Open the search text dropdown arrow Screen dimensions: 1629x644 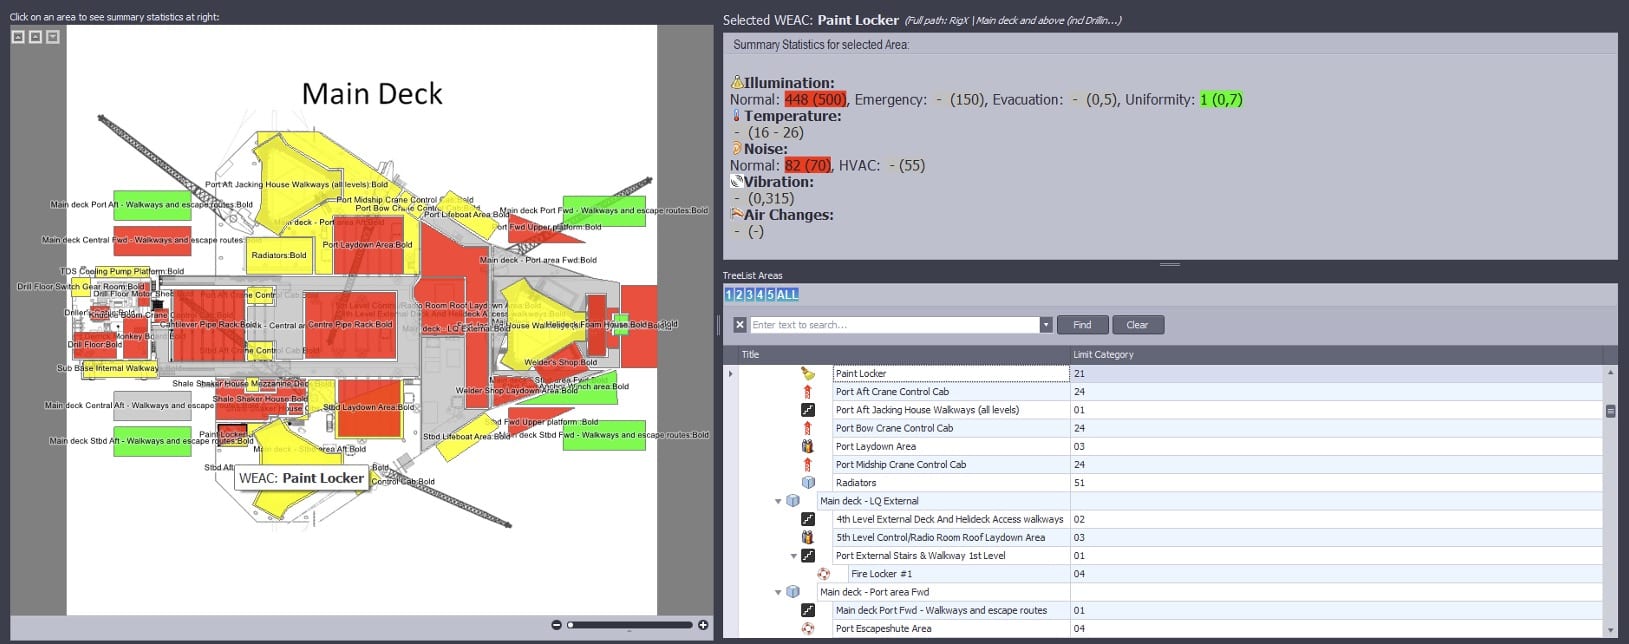coord(1046,325)
